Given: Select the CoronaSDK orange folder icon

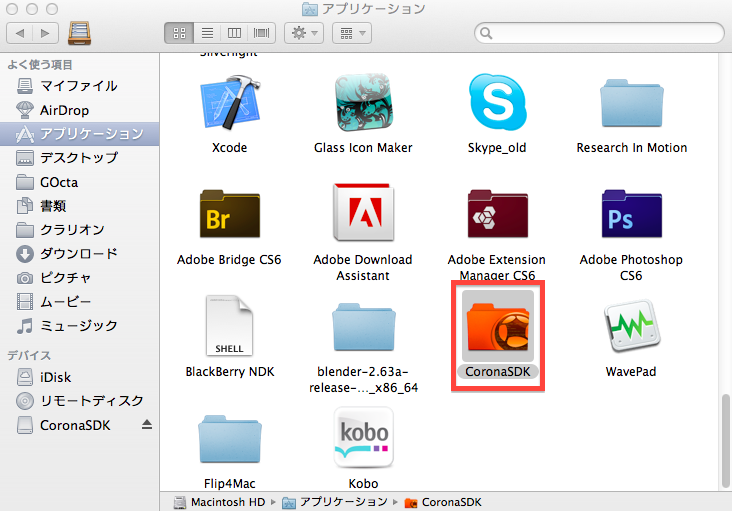Looking at the screenshot, I should pos(498,326).
